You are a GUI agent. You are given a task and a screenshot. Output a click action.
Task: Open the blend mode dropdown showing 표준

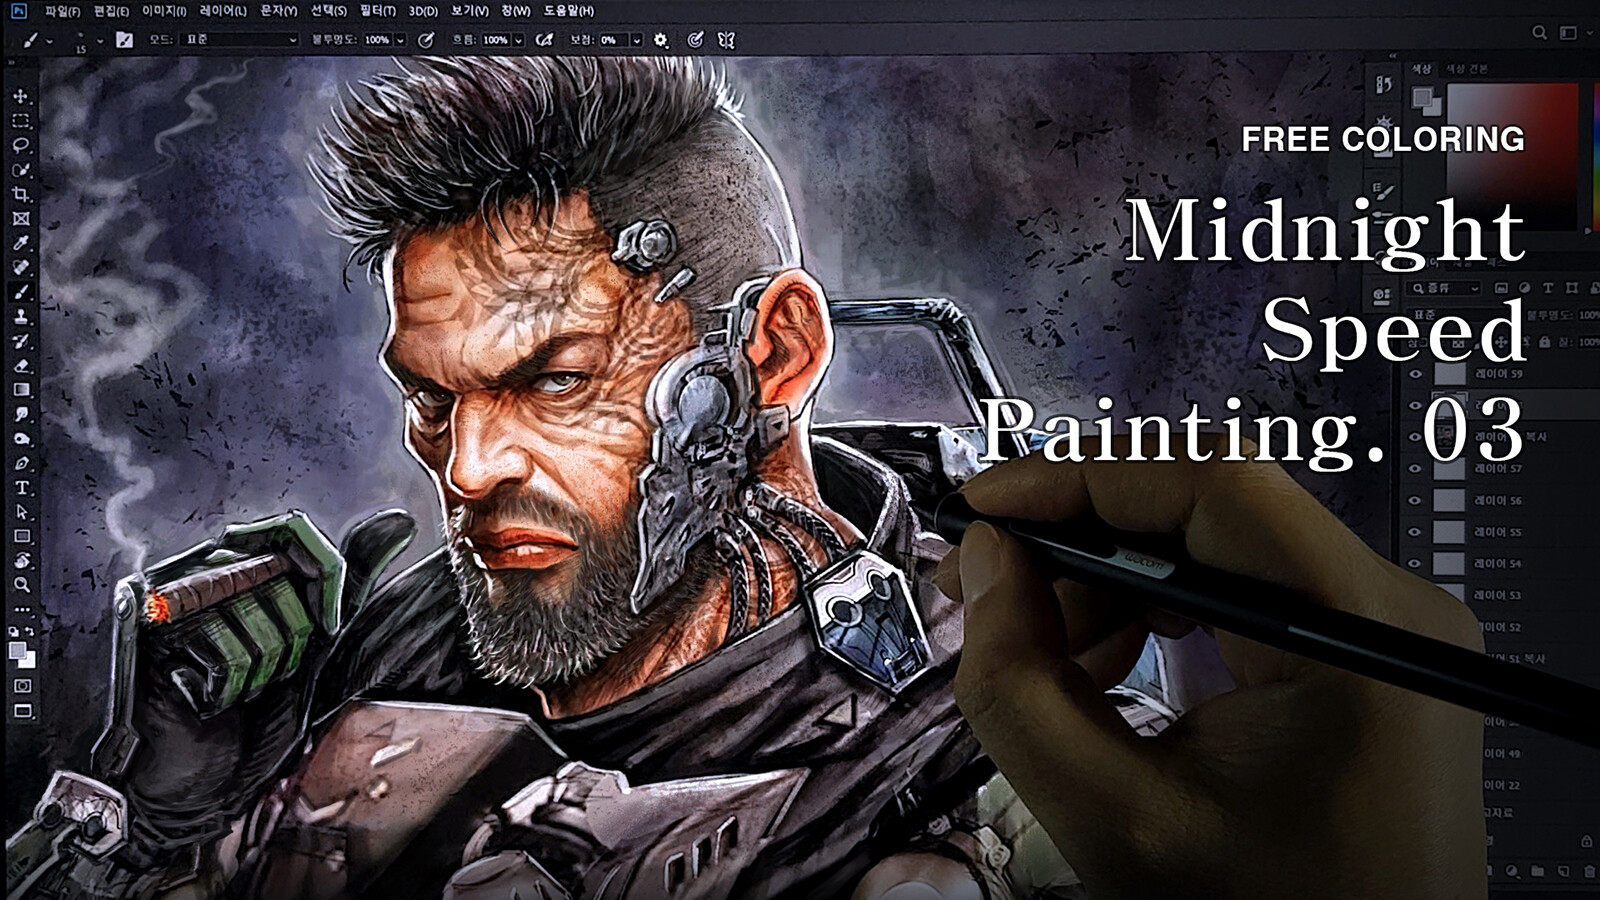(x=240, y=40)
